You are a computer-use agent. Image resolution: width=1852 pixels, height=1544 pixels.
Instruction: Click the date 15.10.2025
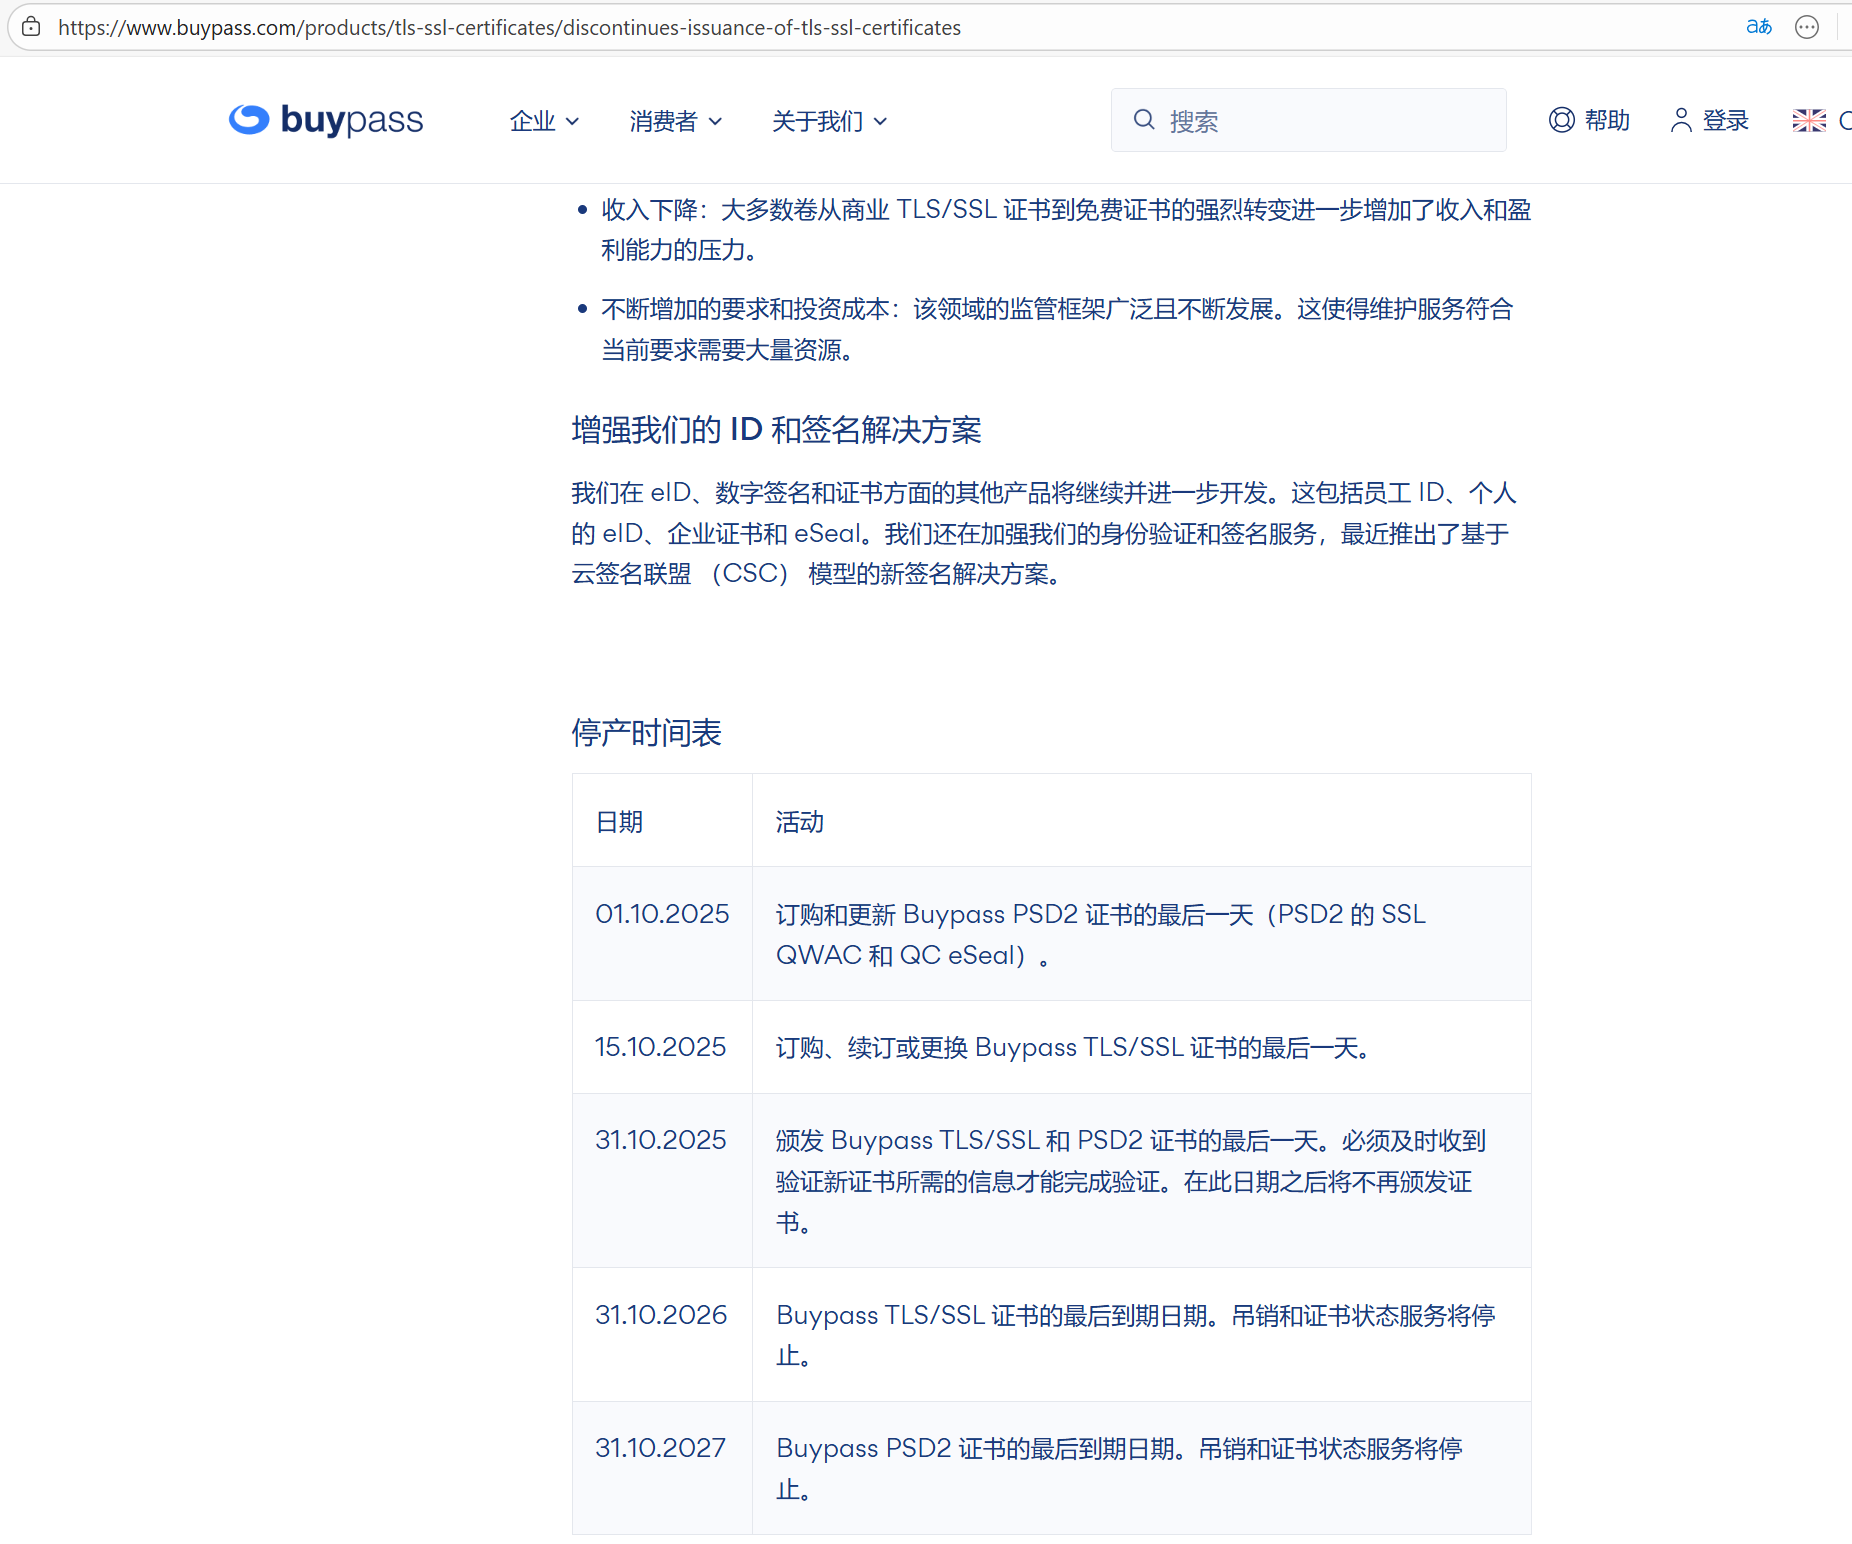660,1047
